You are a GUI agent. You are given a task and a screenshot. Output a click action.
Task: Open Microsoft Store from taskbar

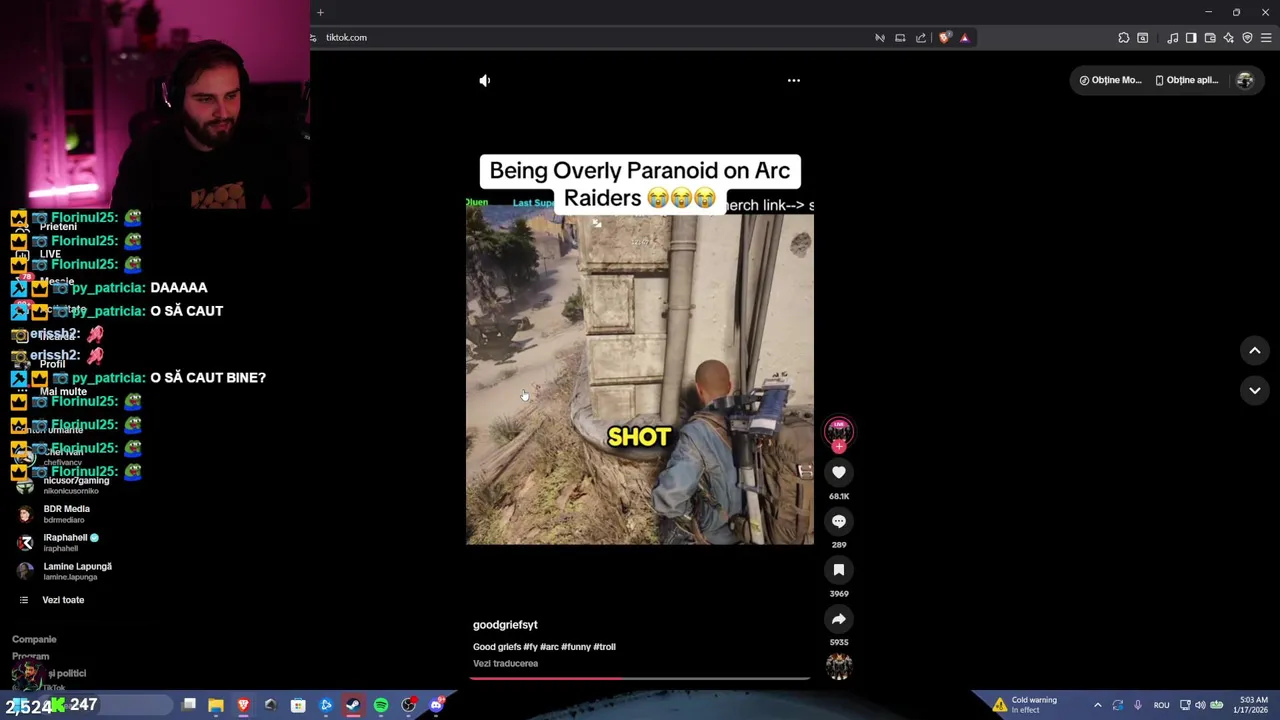click(x=298, y=705)
